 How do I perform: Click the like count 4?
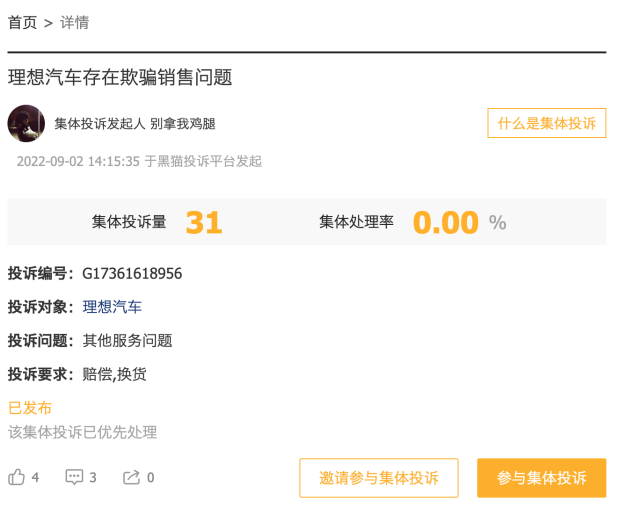tap(36, 478)
